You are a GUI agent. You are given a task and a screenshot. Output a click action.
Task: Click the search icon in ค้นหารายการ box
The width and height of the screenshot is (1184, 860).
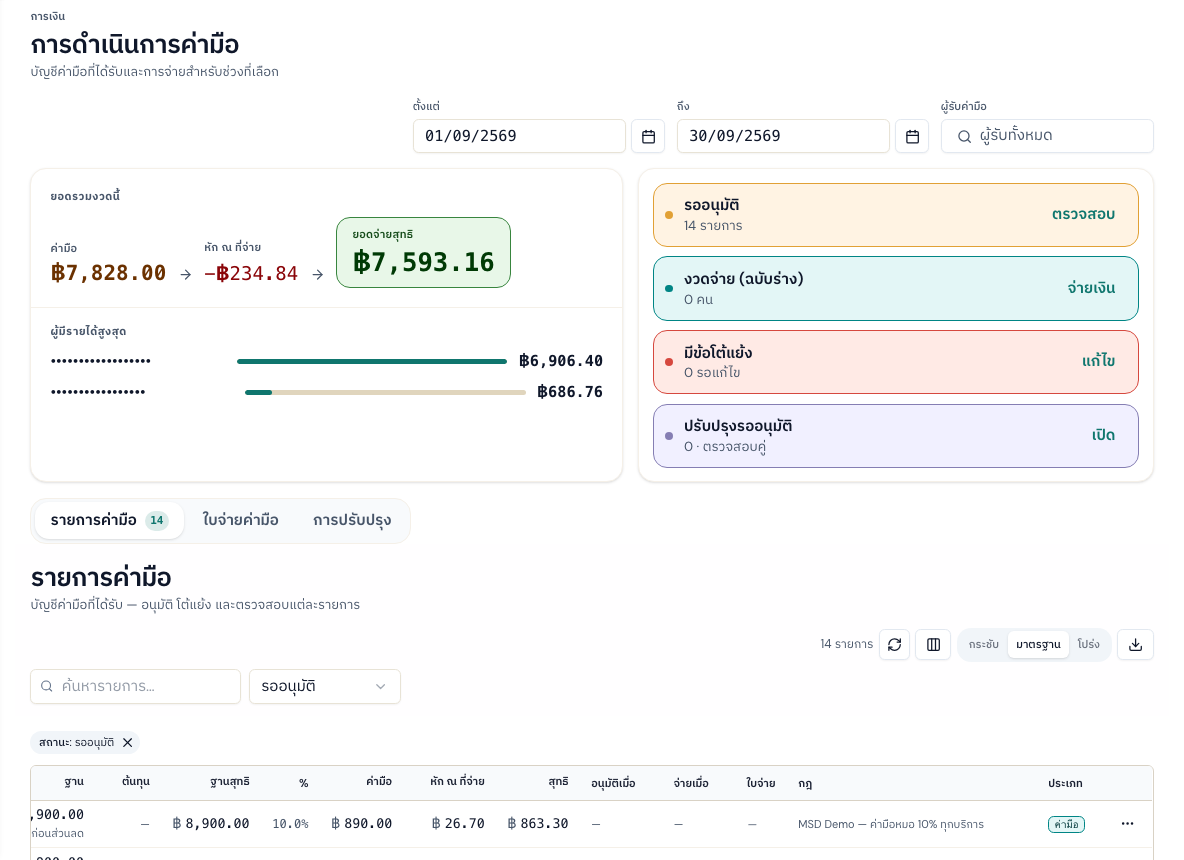point(47,686)
